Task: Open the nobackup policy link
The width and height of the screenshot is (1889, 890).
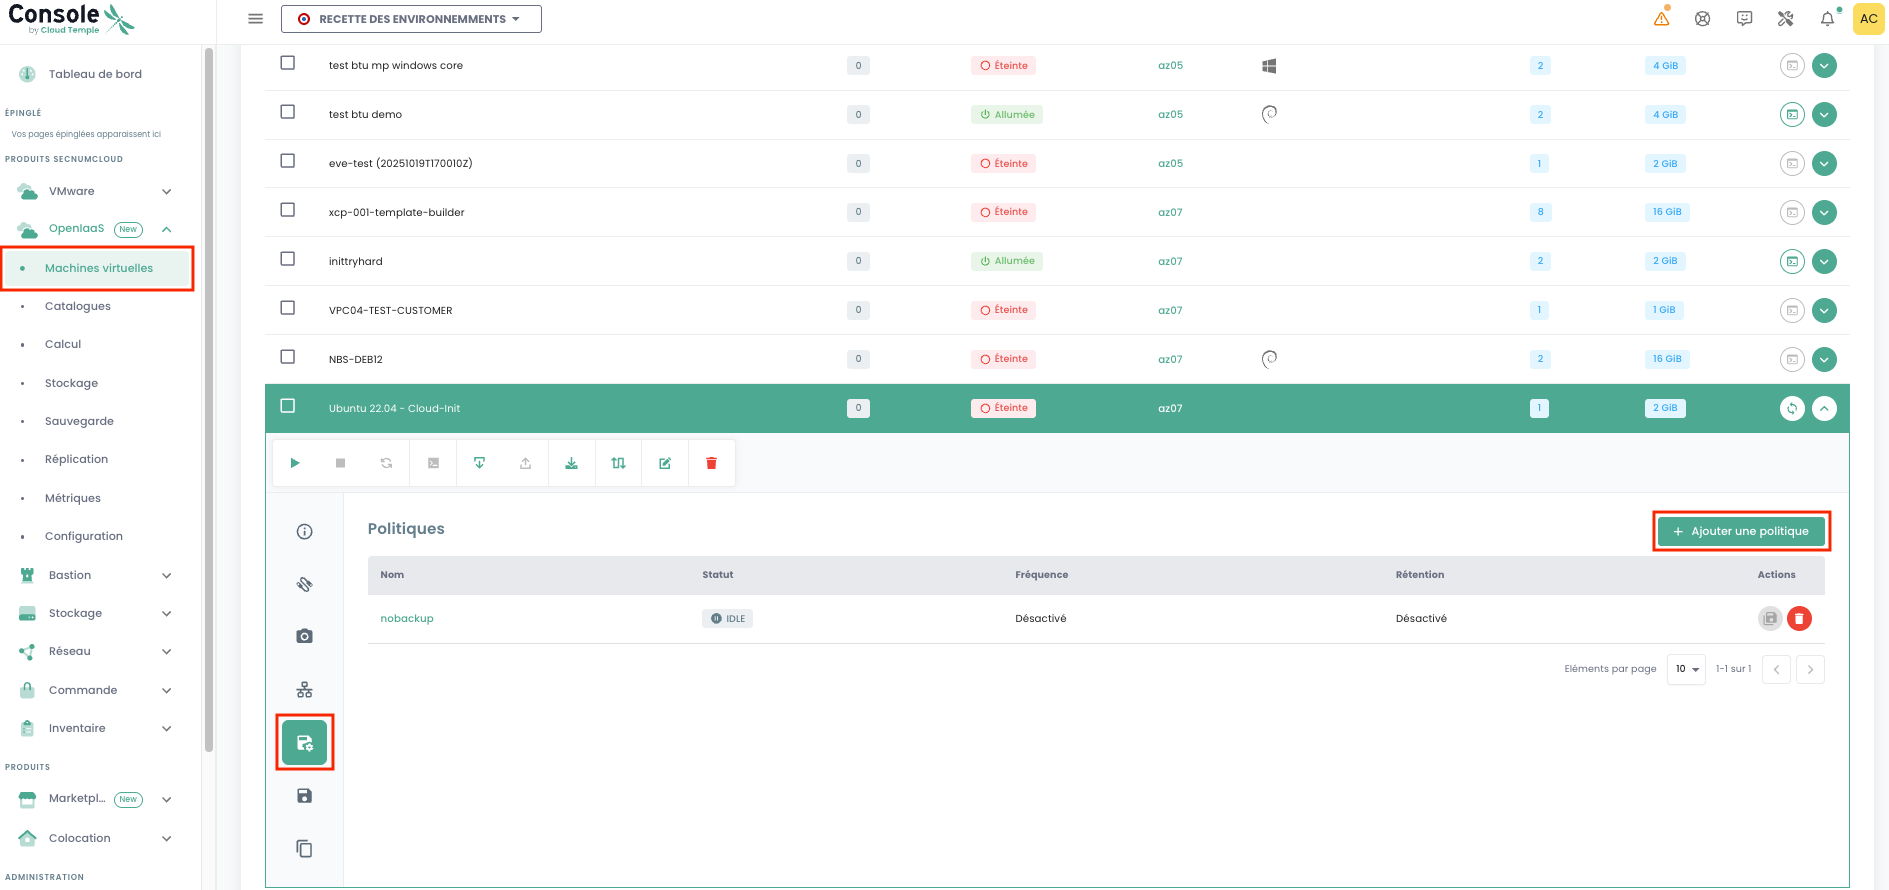Action: pyautogui.click(x=407, y=619)
